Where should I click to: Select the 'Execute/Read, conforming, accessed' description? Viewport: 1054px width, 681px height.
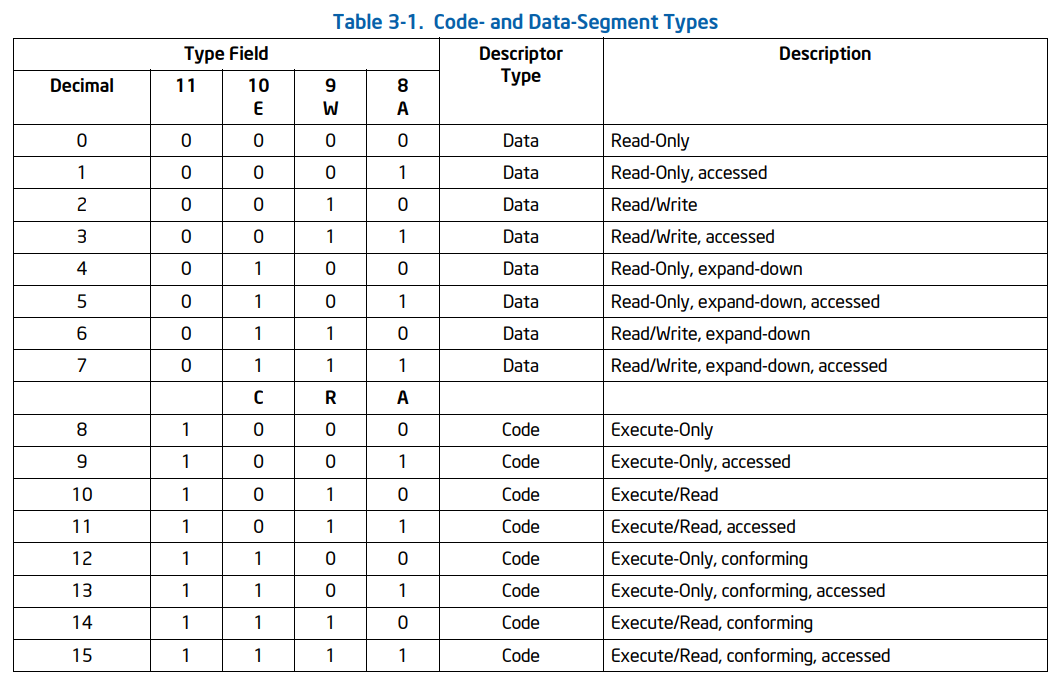point(750,656)
